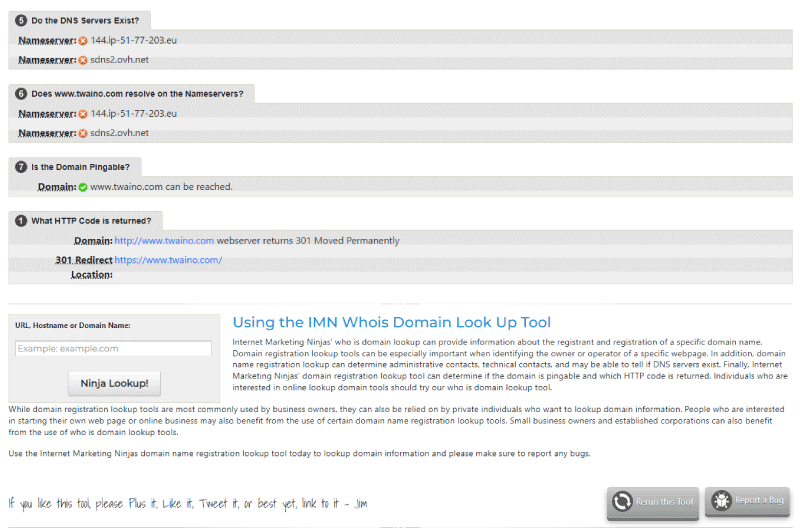Click the Report a Bug button

pyautogui.click(x=747, y=501)
